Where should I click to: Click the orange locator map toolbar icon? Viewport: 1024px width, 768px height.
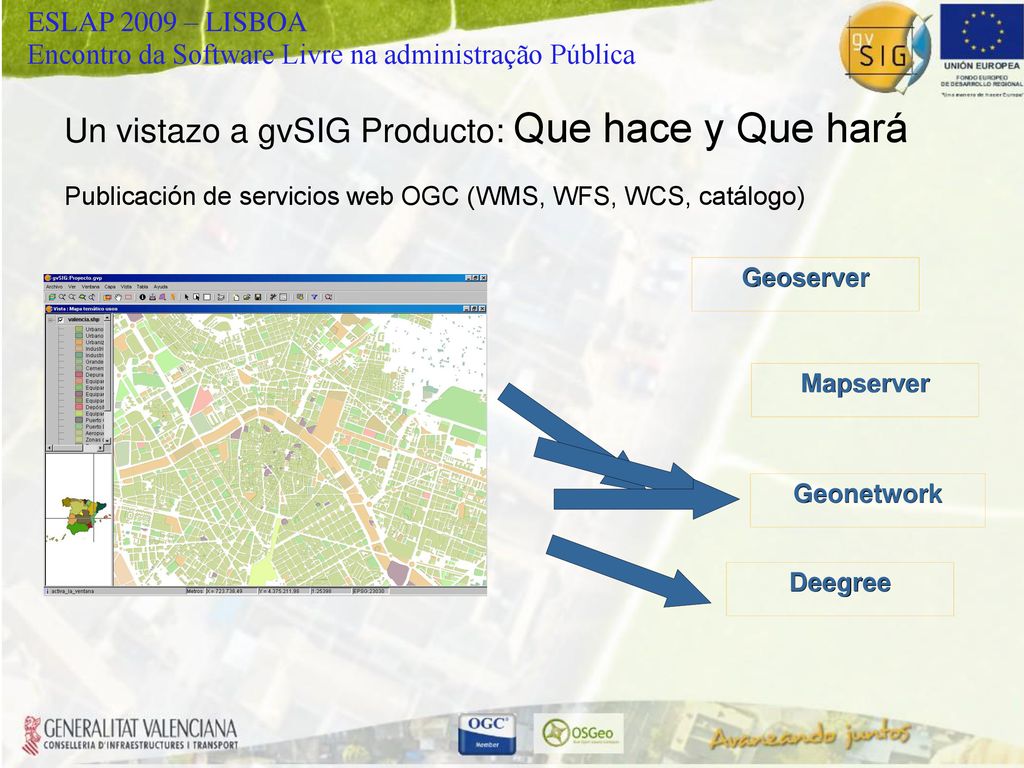107,297
